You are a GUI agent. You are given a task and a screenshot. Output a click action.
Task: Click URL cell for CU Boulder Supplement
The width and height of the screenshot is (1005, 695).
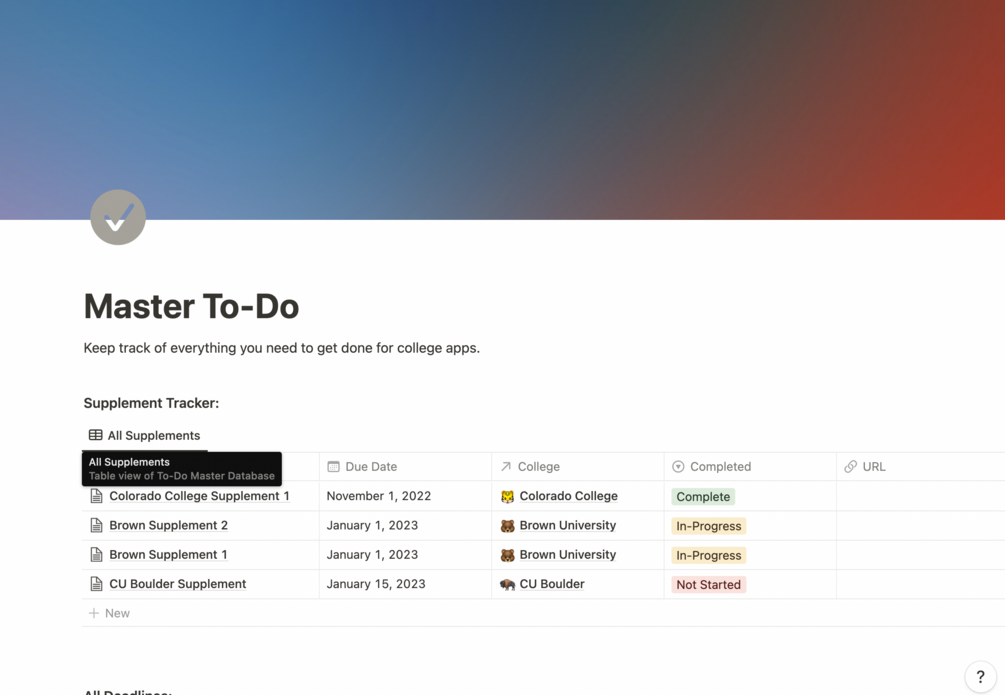920,584
